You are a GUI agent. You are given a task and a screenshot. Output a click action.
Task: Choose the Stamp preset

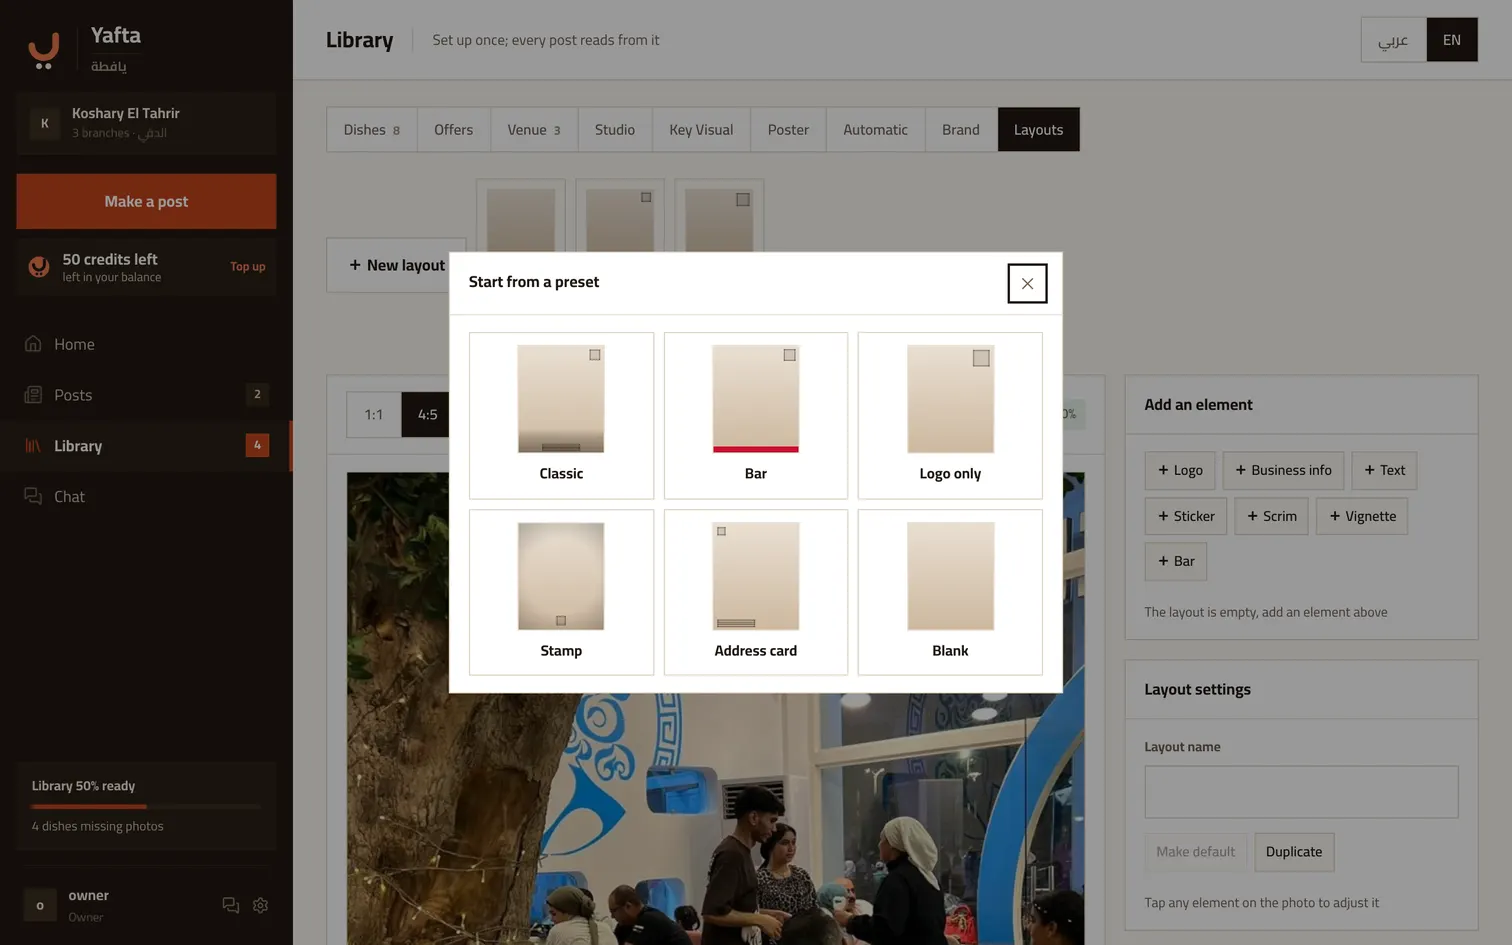(x=561, y=592)
